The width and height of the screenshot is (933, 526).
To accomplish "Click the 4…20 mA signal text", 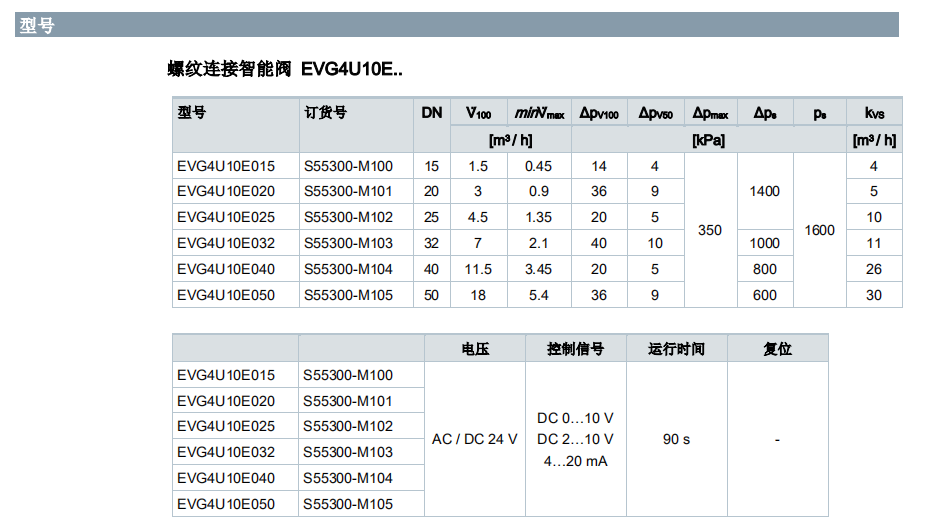I will point(575,461).
